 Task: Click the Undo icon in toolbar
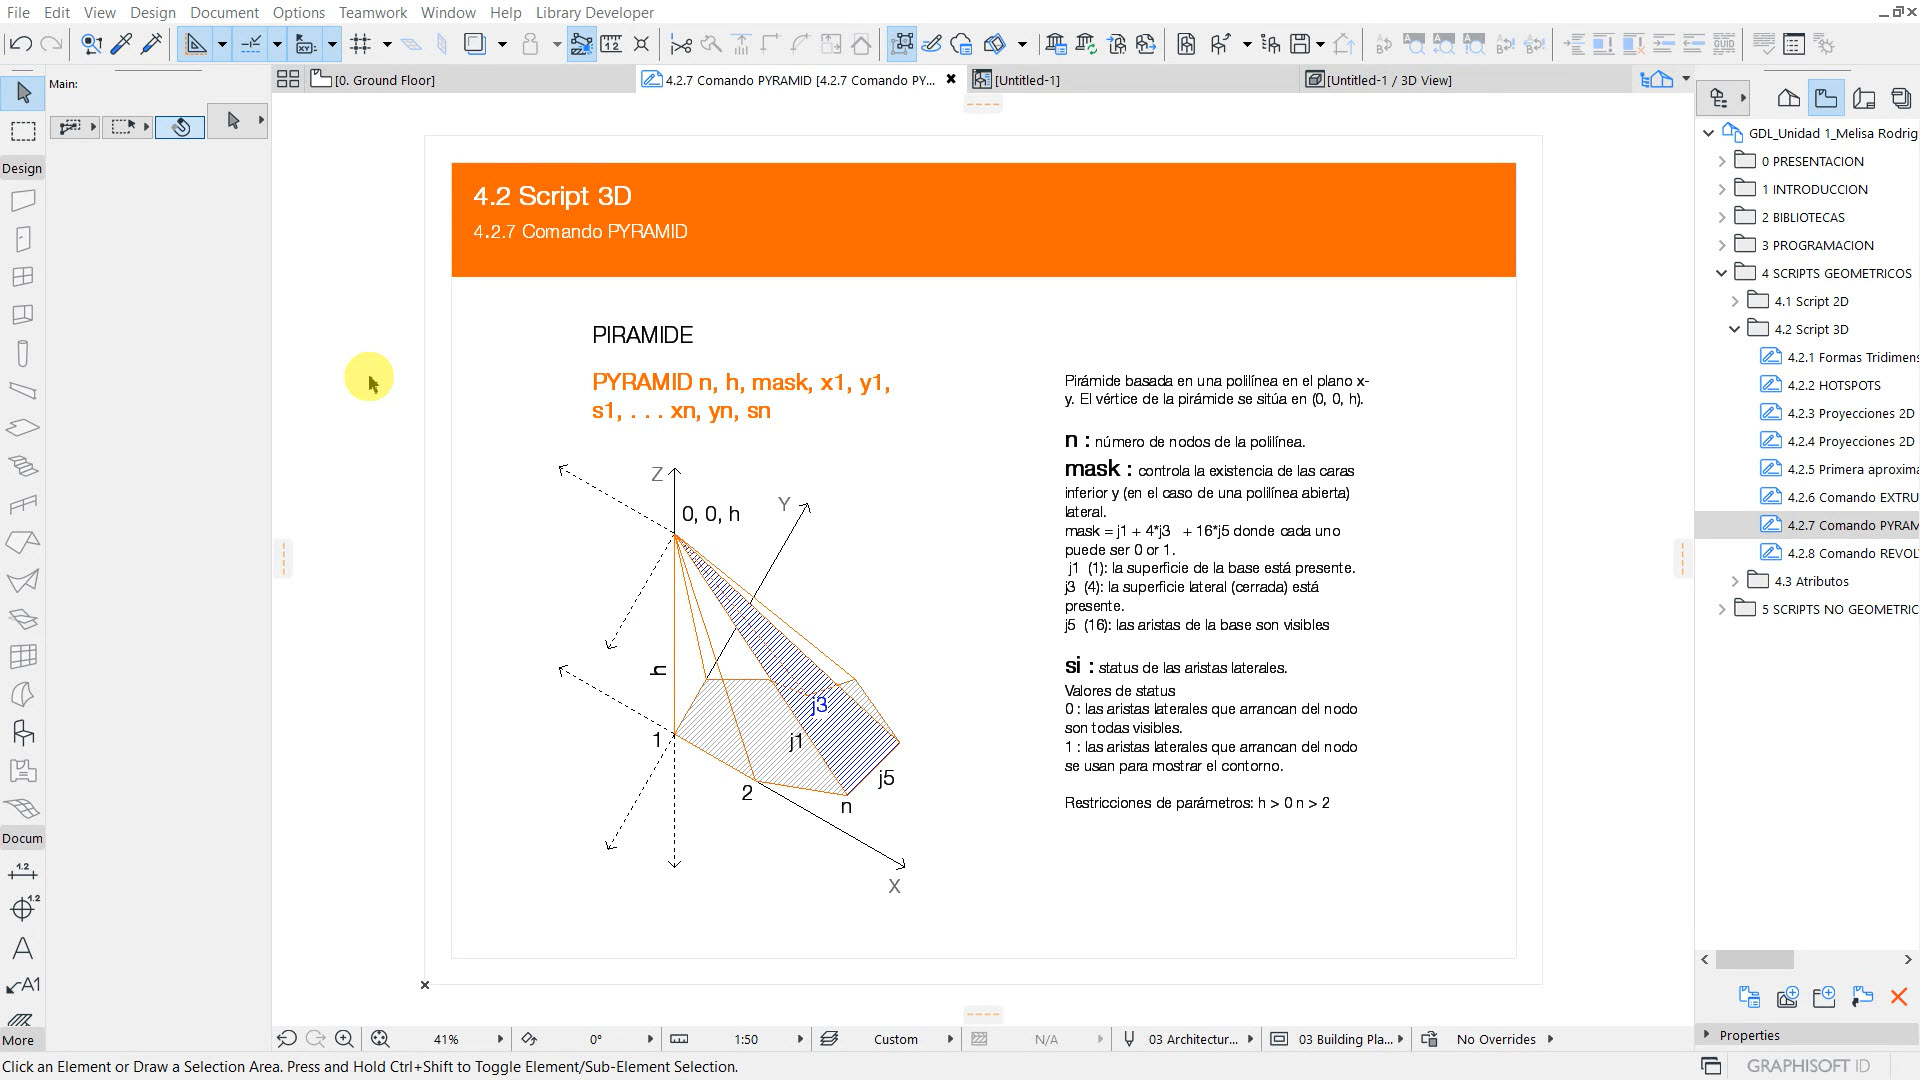(20, 44)
